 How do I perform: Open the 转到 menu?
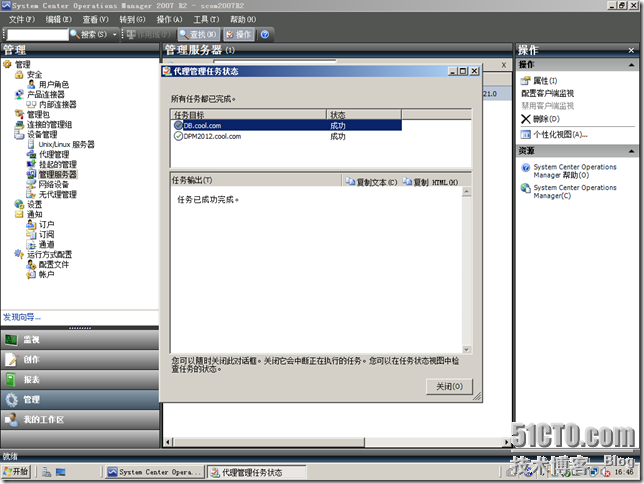[132, 19]
